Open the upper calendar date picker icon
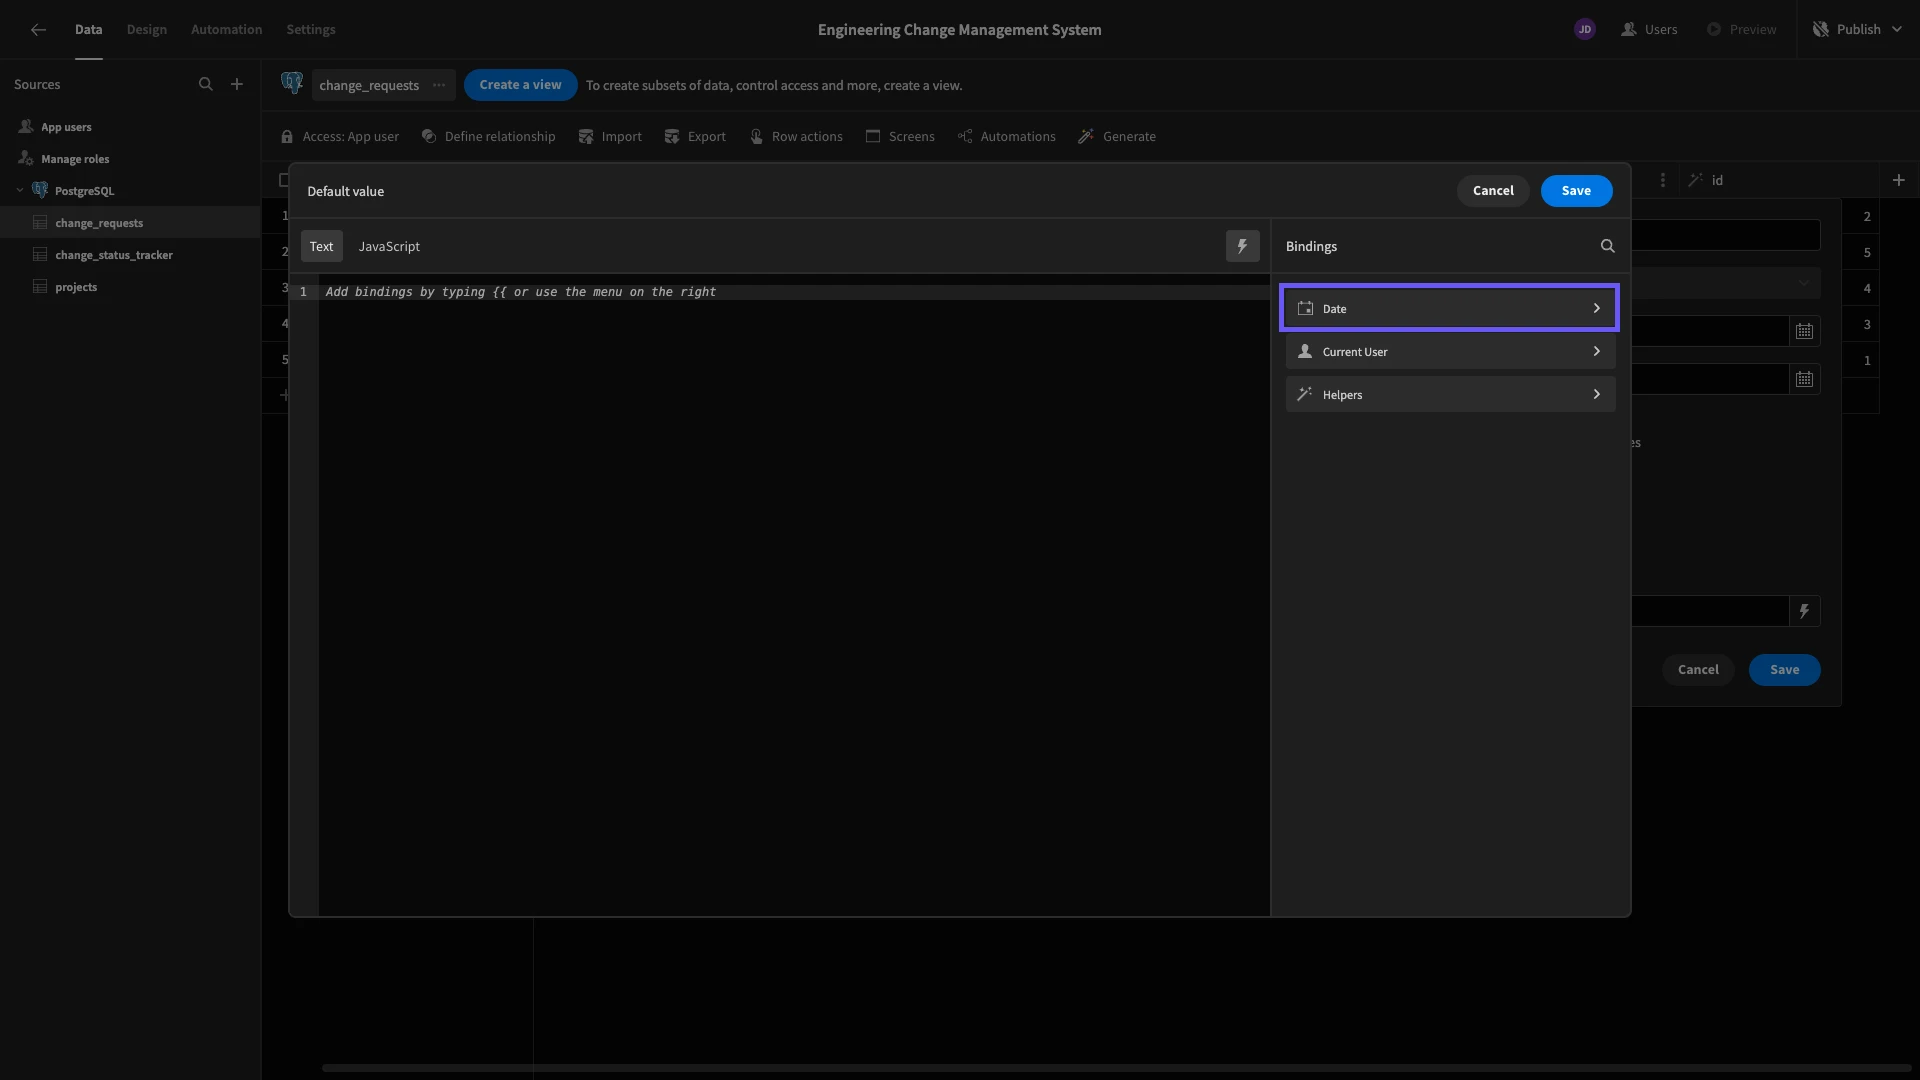 tap(1804, 331)
